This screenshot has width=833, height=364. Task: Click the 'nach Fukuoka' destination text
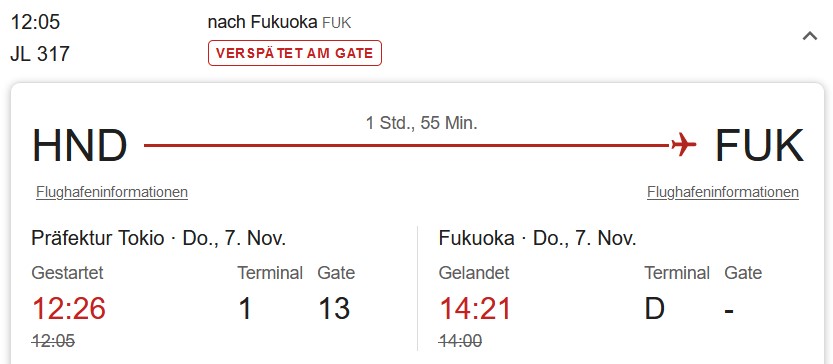click(261, 22)
